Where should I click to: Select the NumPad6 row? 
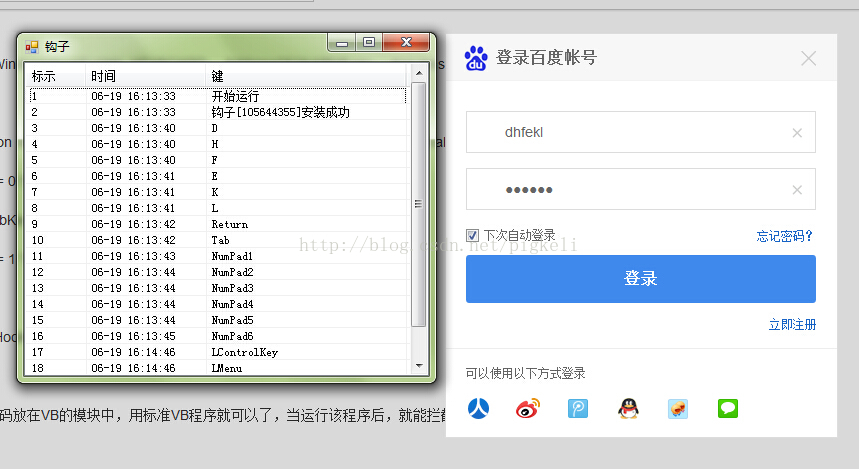(x=217, y=336)
